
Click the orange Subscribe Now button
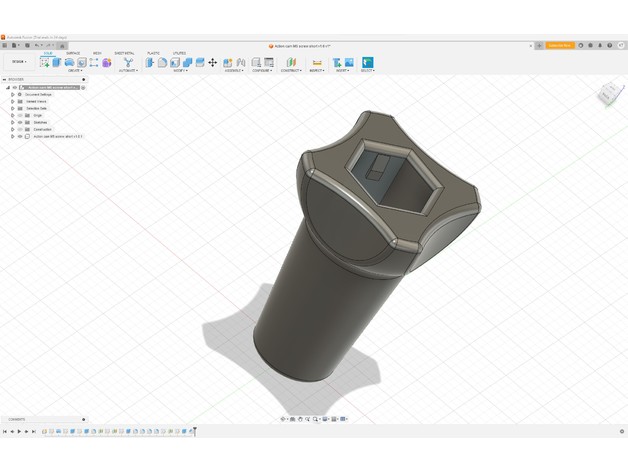tap(559, 45)
